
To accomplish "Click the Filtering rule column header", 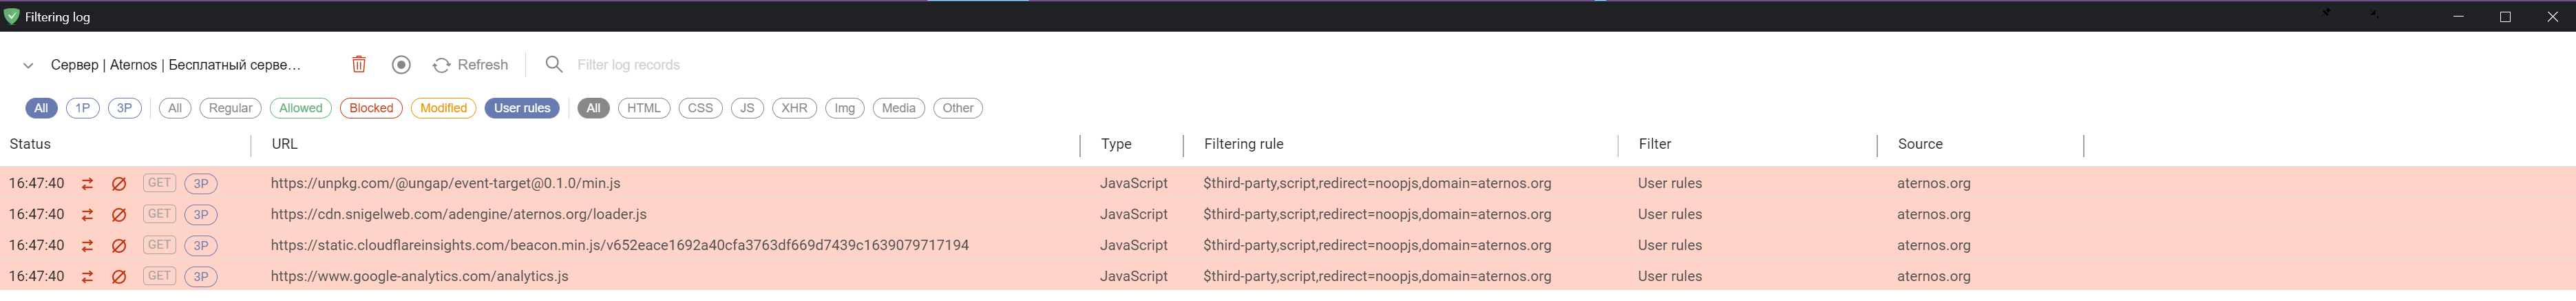I will (1244, 144).
